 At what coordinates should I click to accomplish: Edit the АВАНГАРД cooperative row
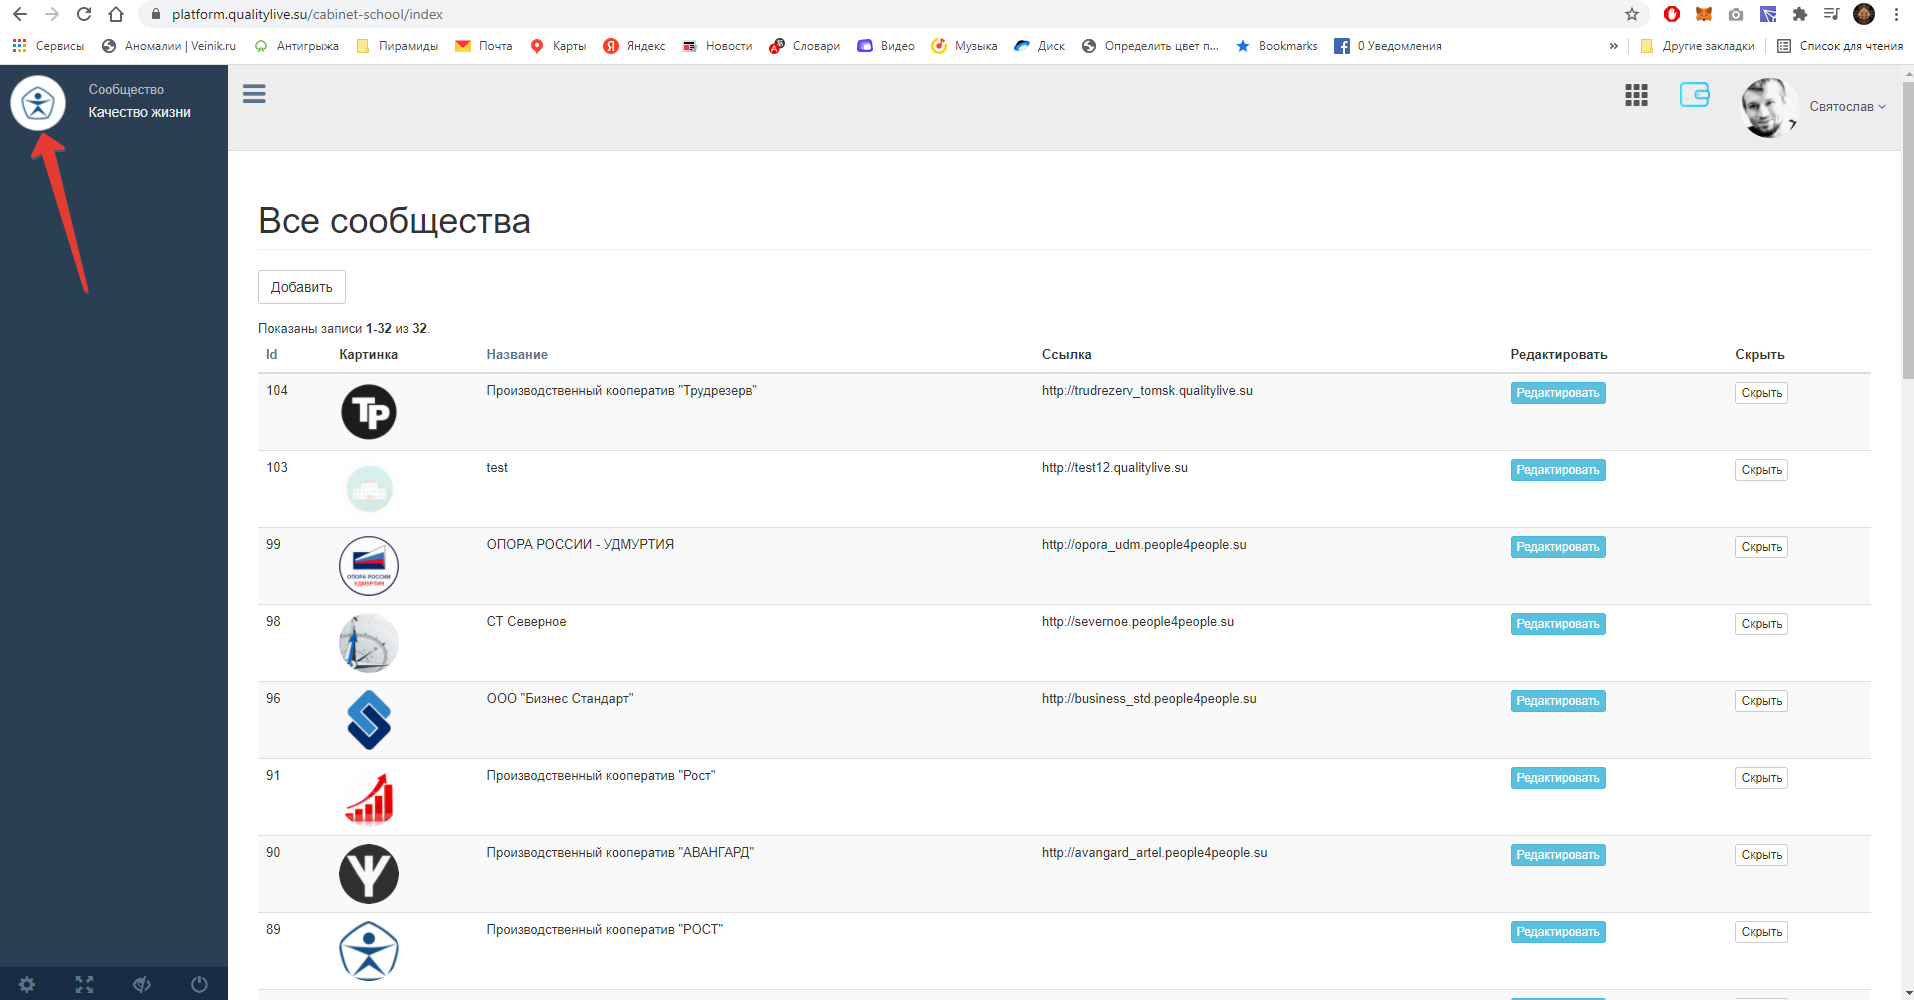coord(1558,855)
